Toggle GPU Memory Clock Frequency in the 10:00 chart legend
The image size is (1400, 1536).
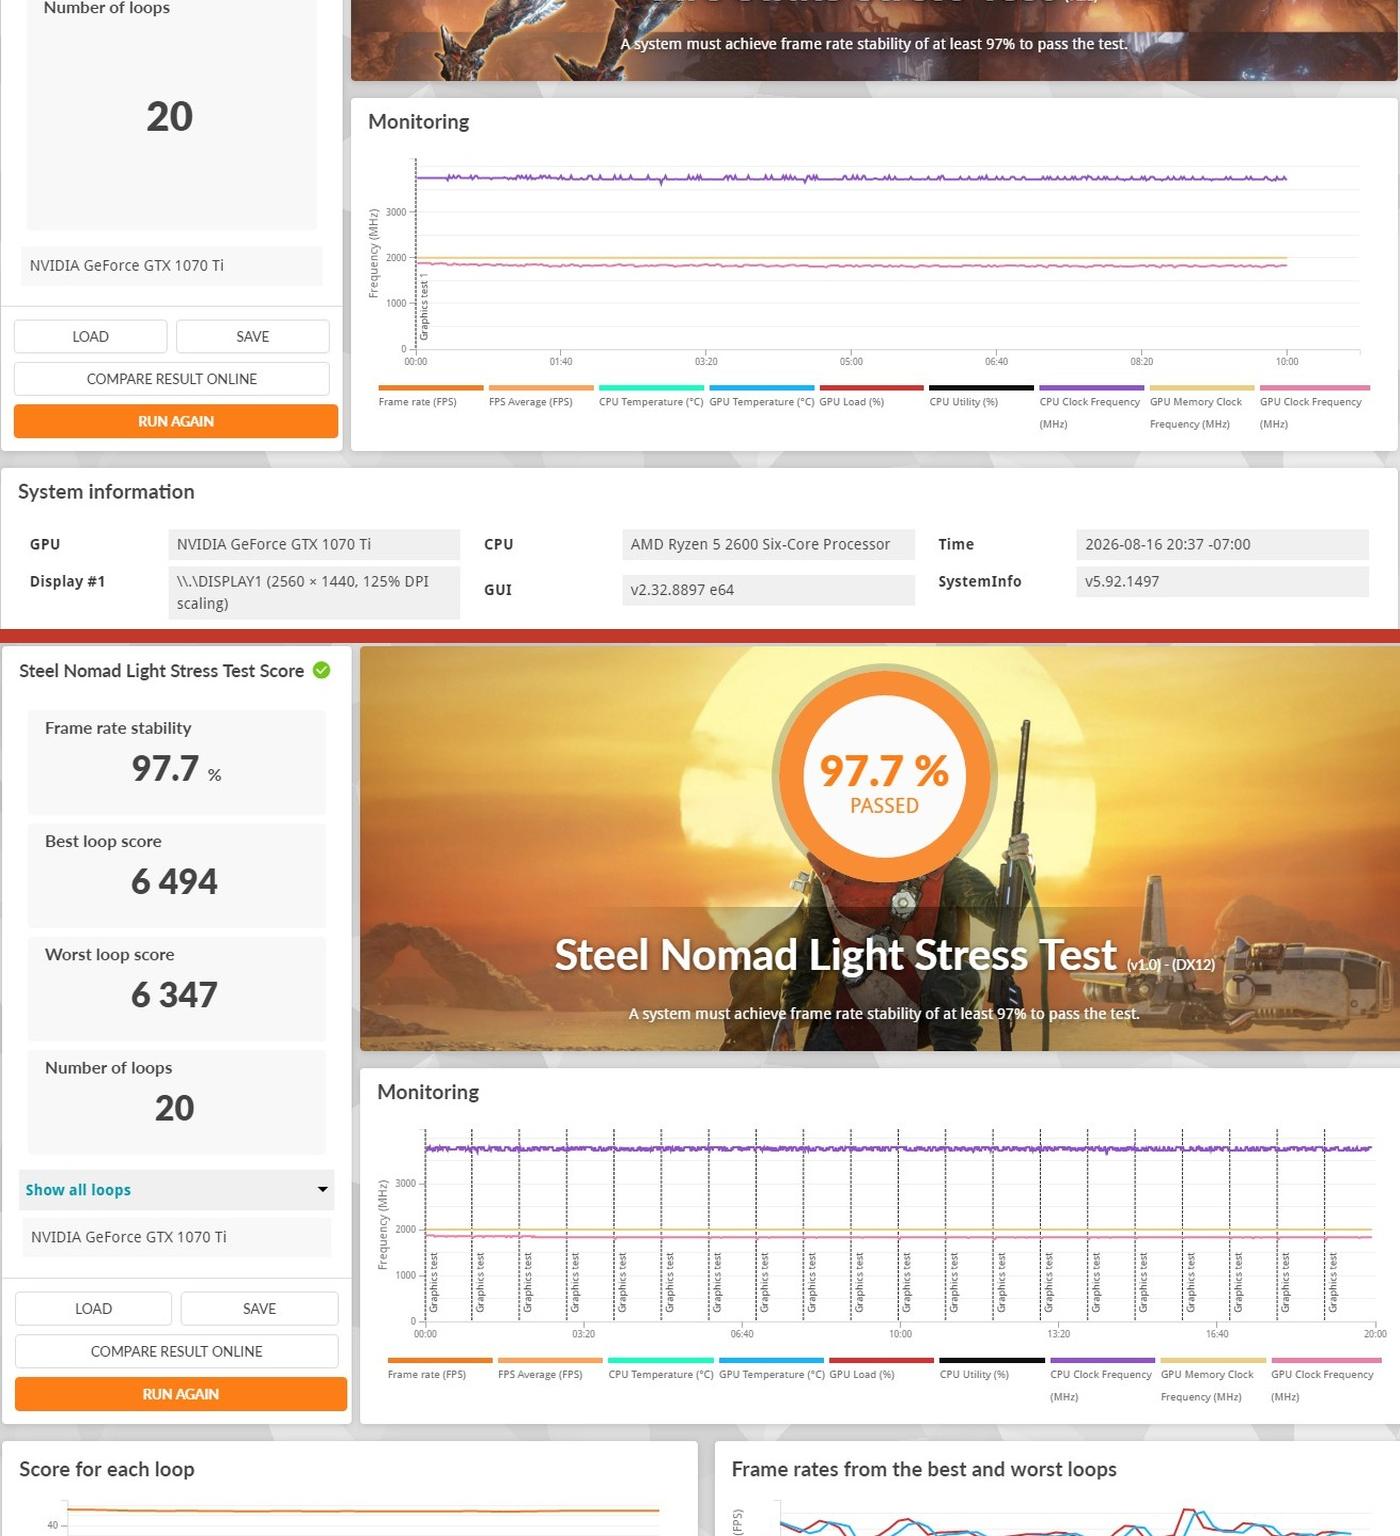click(x=1201, y=407)
